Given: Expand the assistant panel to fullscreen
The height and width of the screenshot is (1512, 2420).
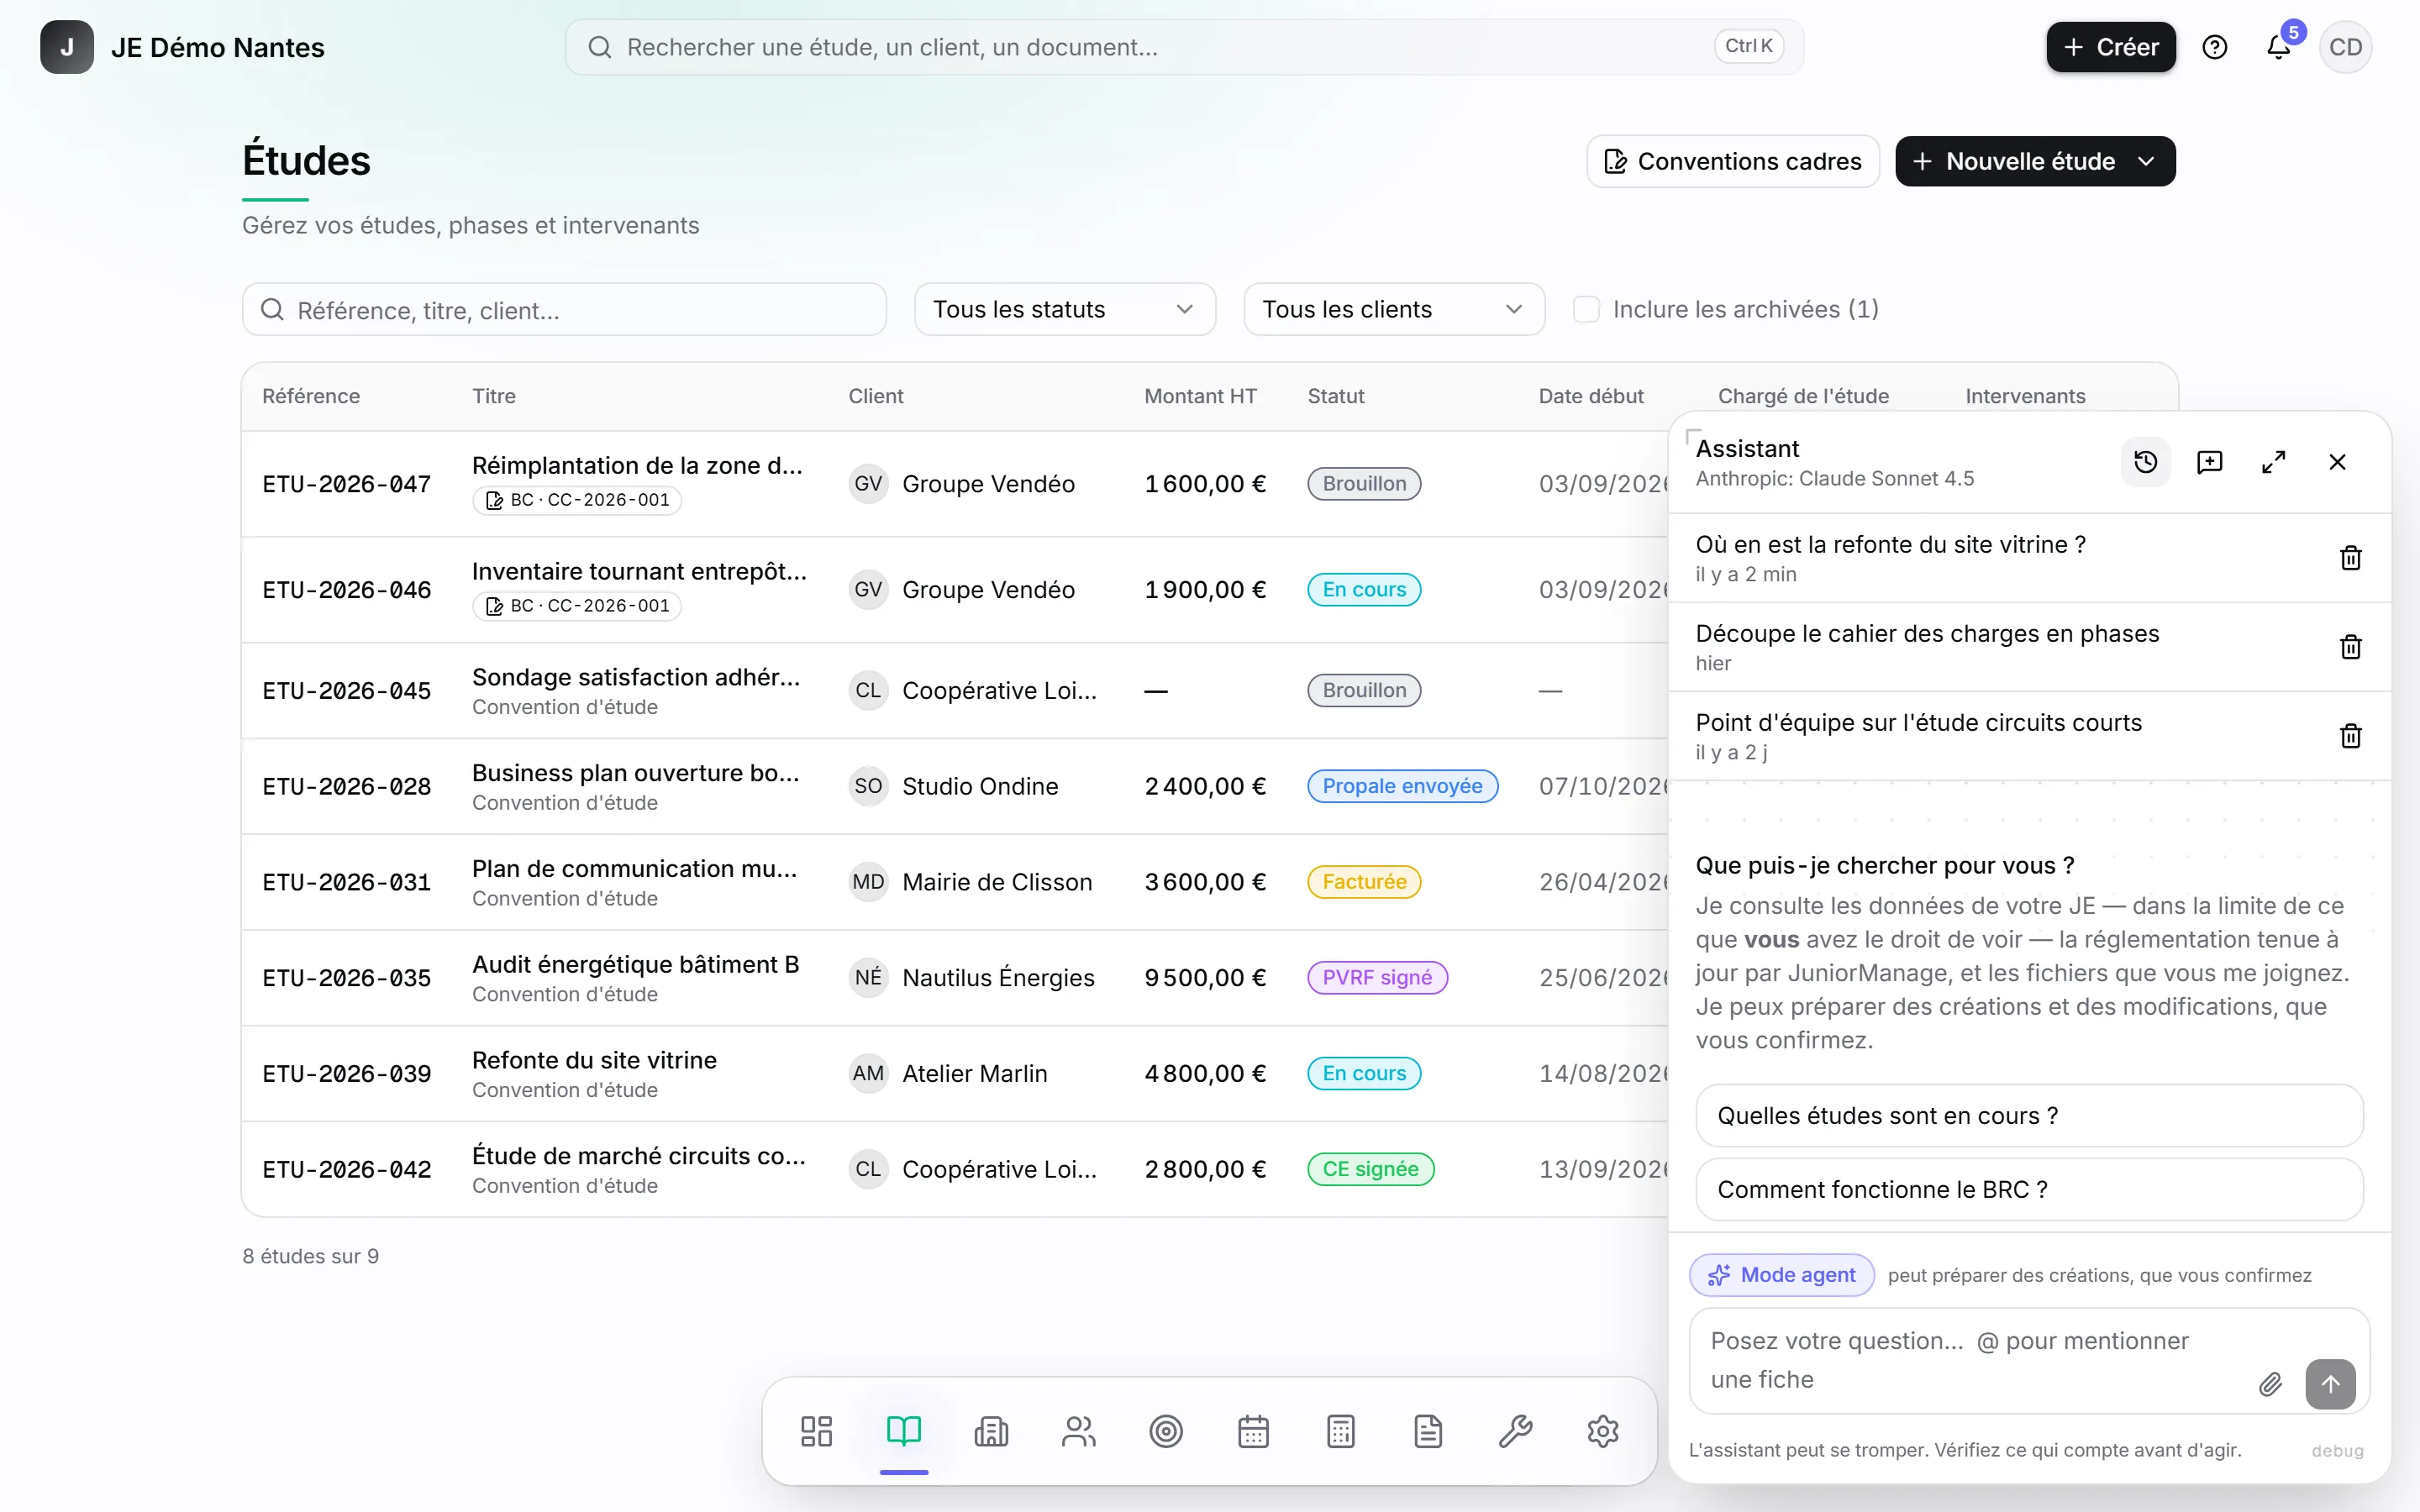Looking at the screenshot, I should point(2274,462).
